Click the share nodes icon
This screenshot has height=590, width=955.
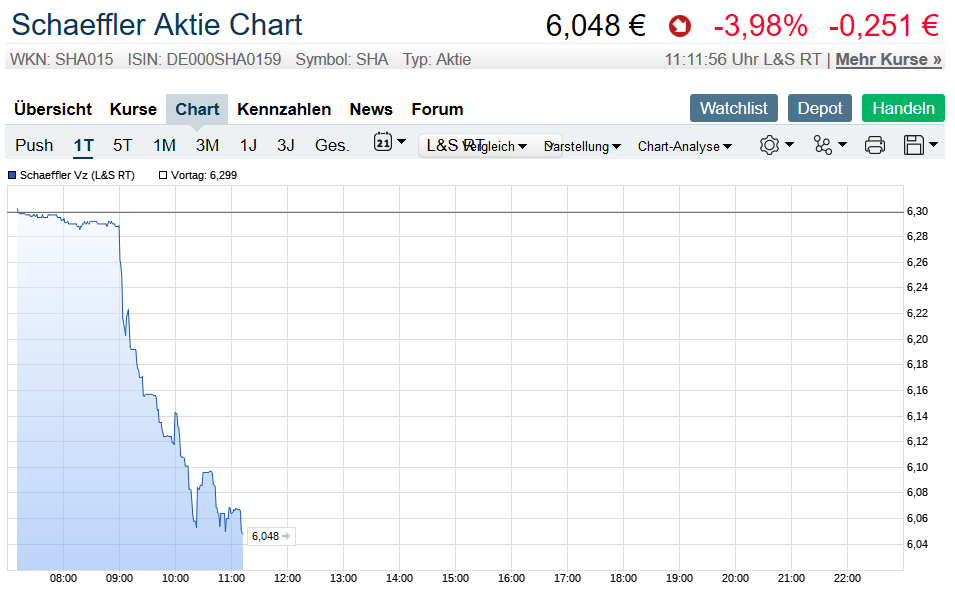click(x=823, y=146)
